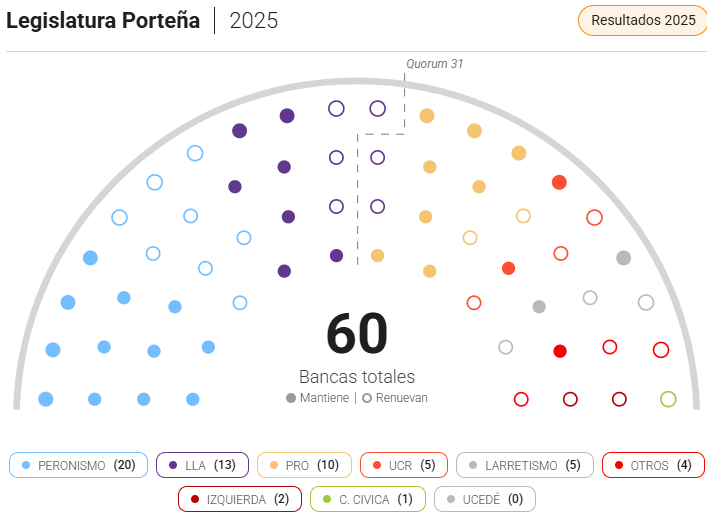Click the bottom-left filled blue Peronismo seat
Image resolution: width=707 pixels, height=519 pixels.
46,399
